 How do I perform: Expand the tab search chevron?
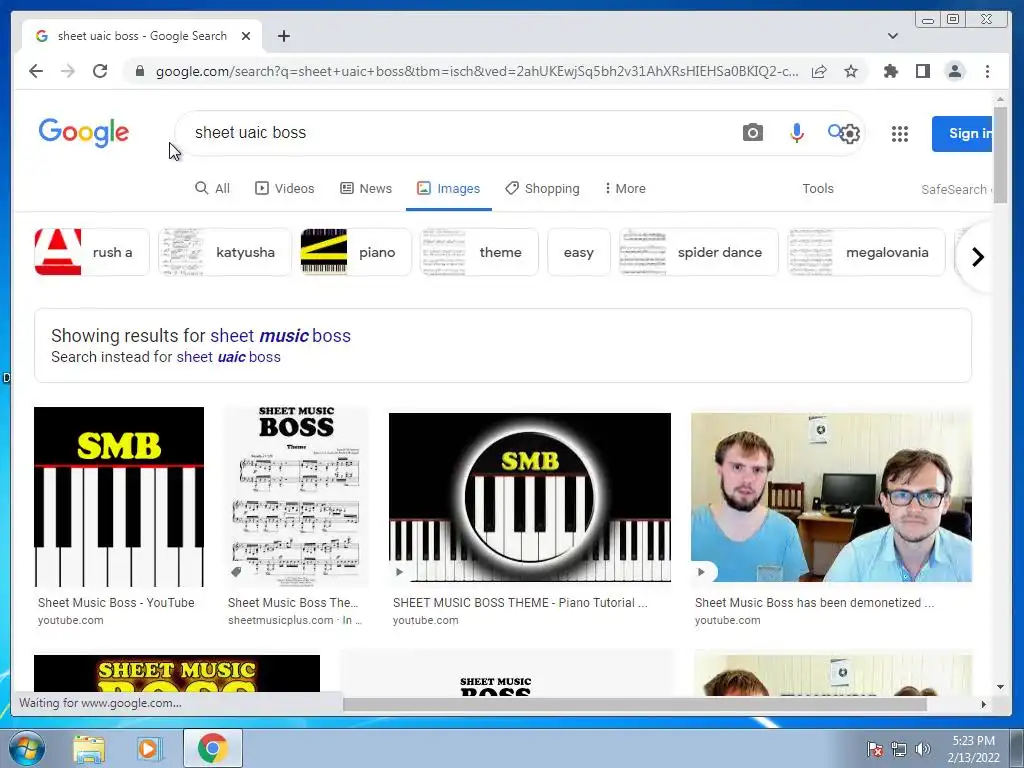(x=893, y=36)
